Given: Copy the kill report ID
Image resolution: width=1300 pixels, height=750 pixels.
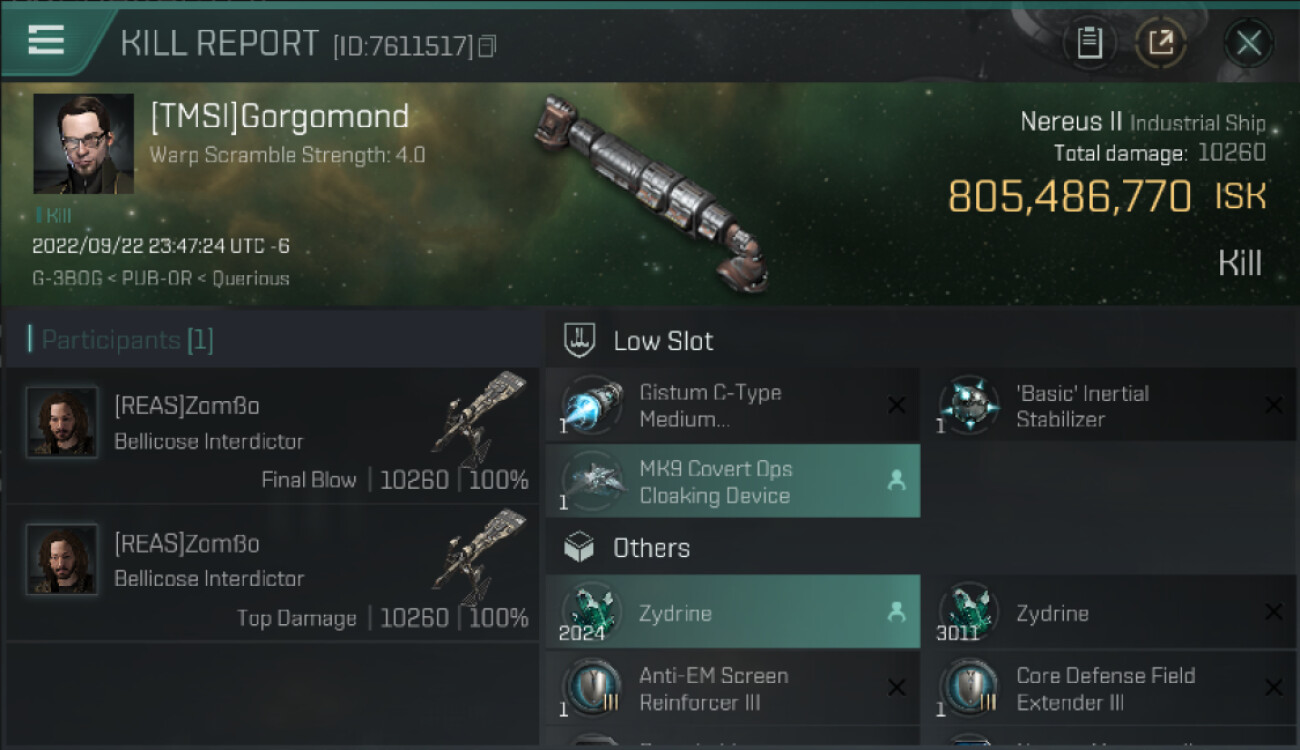Looking at the screenshot, I should pos(487,45).
